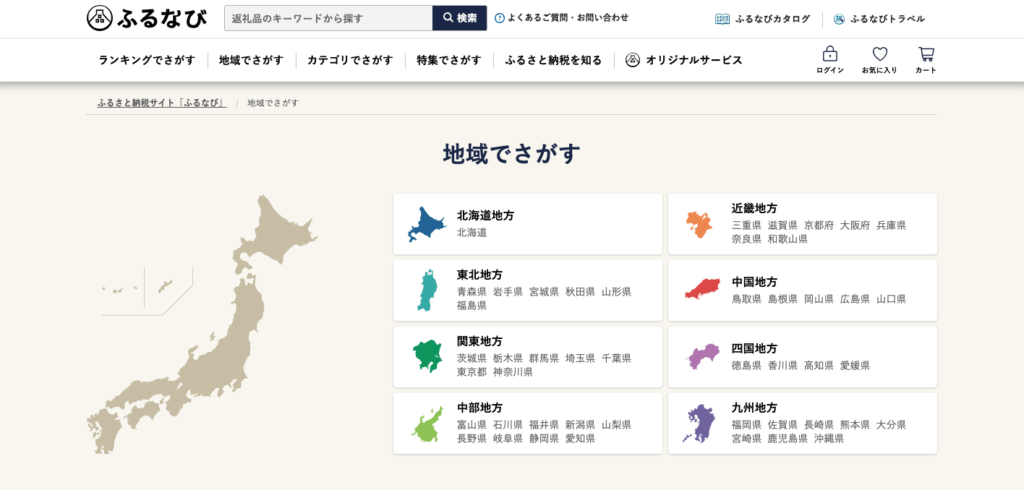Click the ふるなび logo icon
Image resolution: width=1024 pixels, height=490 pixels.
[x=101, y=18]
